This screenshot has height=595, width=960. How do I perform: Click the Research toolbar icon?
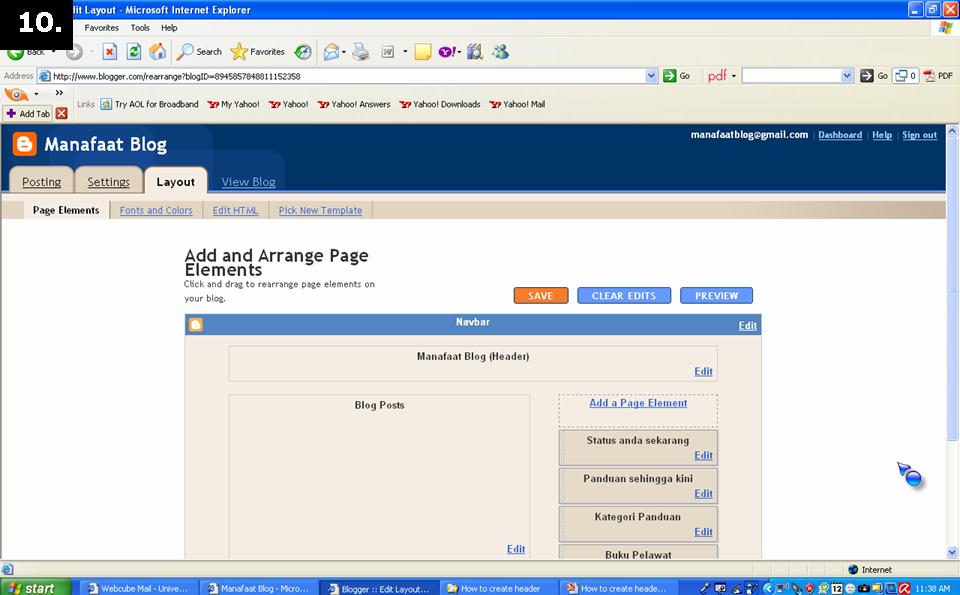pyautogui.click(x=474, y=52)
